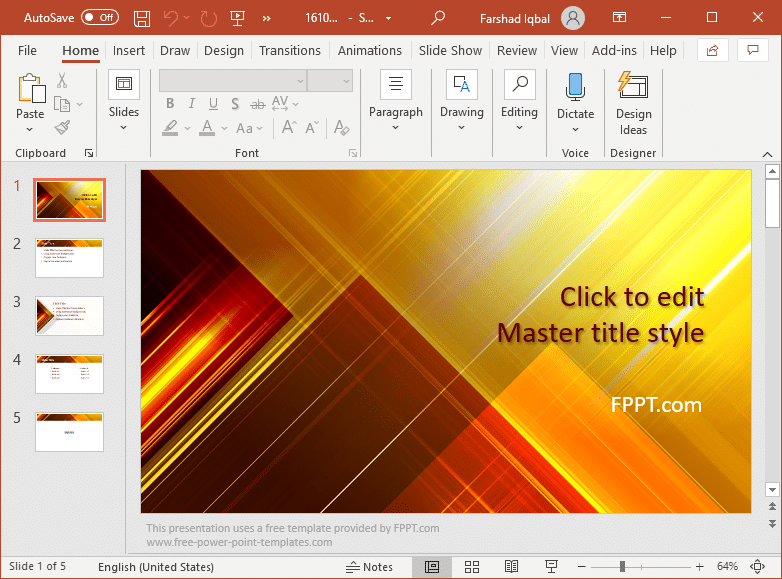Toggle Italic formatting

191,103
